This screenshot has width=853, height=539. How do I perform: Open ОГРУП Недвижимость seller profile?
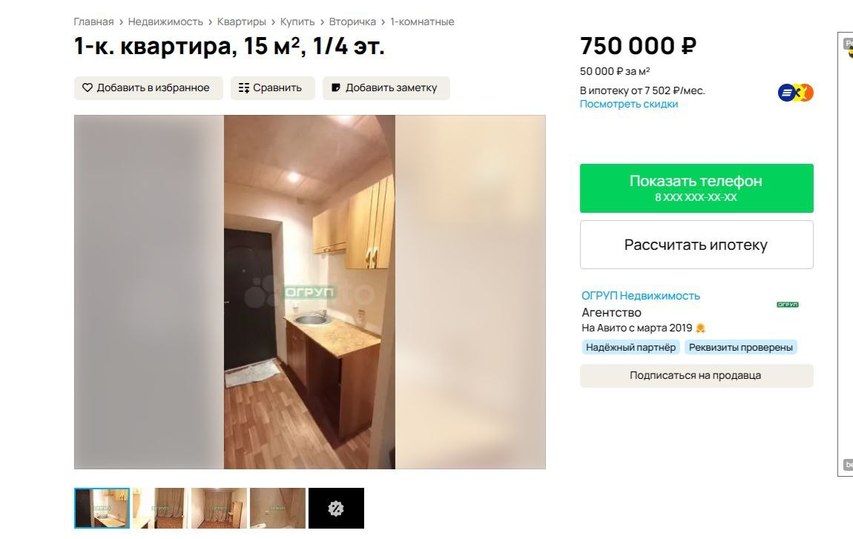tap(641, 296)
